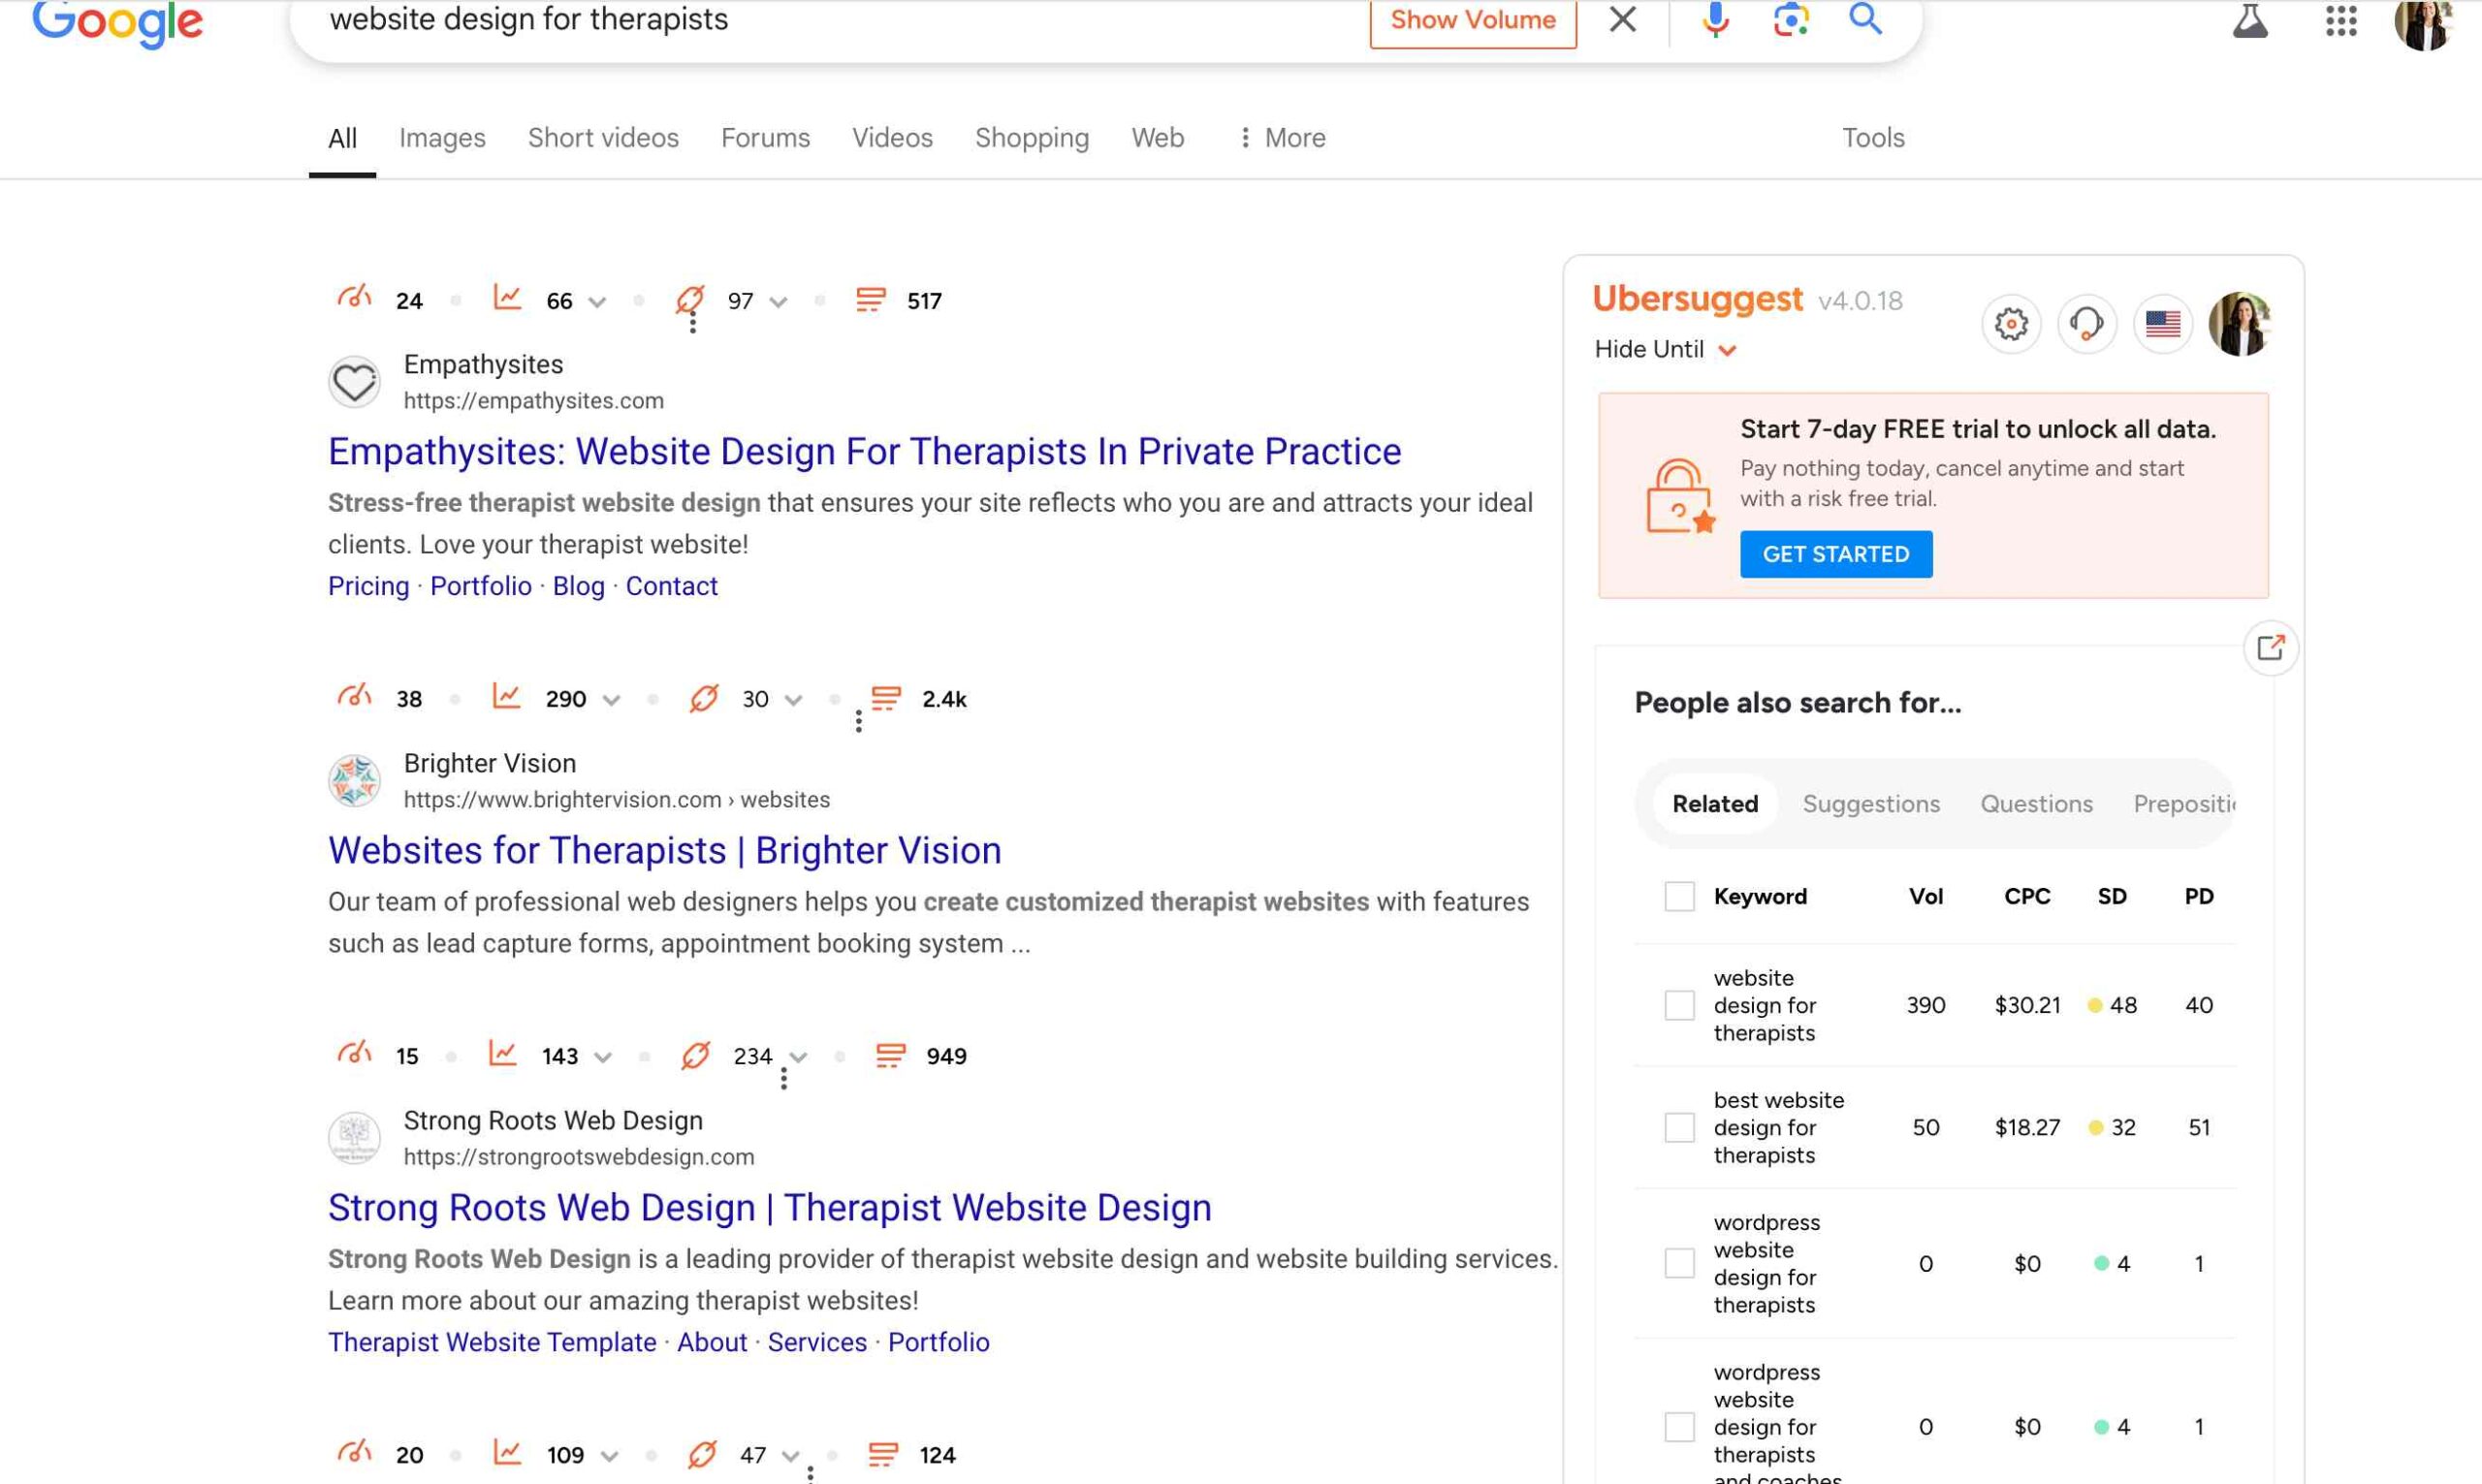Viewport: 2482px width, 1484px height.
Task: Open three-dot menu next to Brighter Vision
Action: [x=858, y=722]
